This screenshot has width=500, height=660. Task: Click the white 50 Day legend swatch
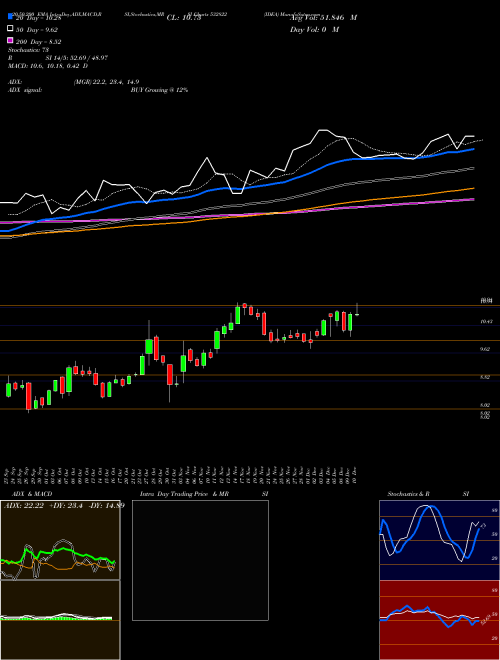[x=10, y=29]
